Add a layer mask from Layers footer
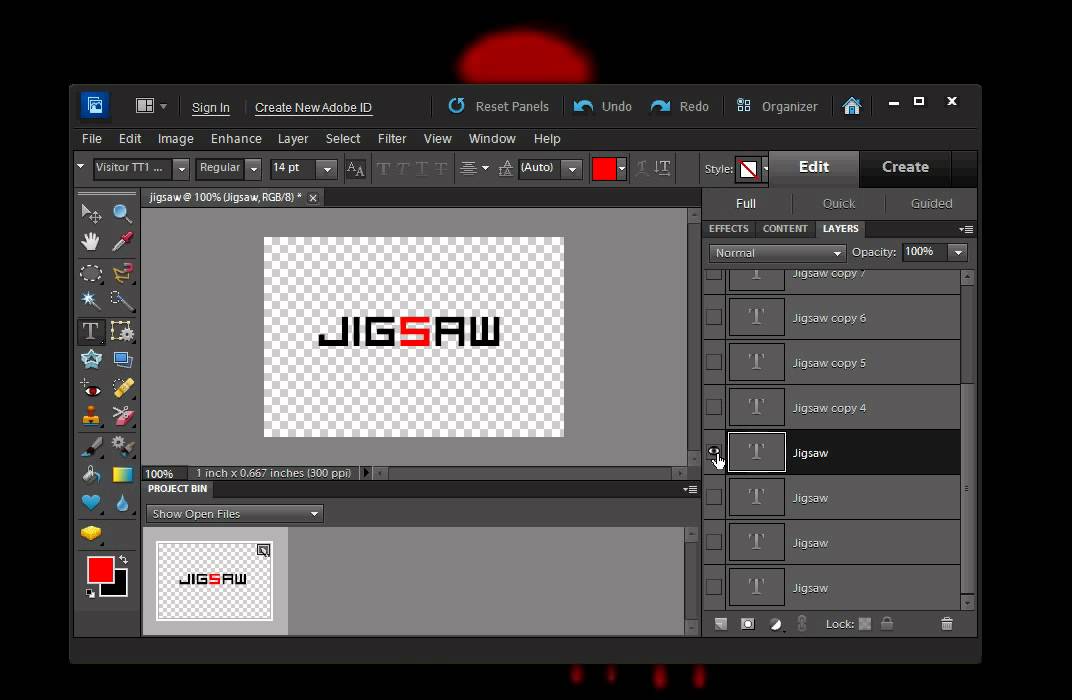 tap(748, 623)
